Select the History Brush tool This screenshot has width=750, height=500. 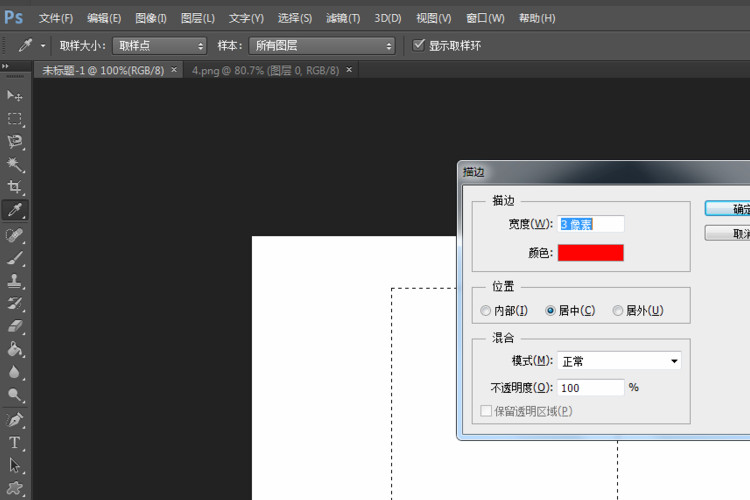(x=15, y=303)
